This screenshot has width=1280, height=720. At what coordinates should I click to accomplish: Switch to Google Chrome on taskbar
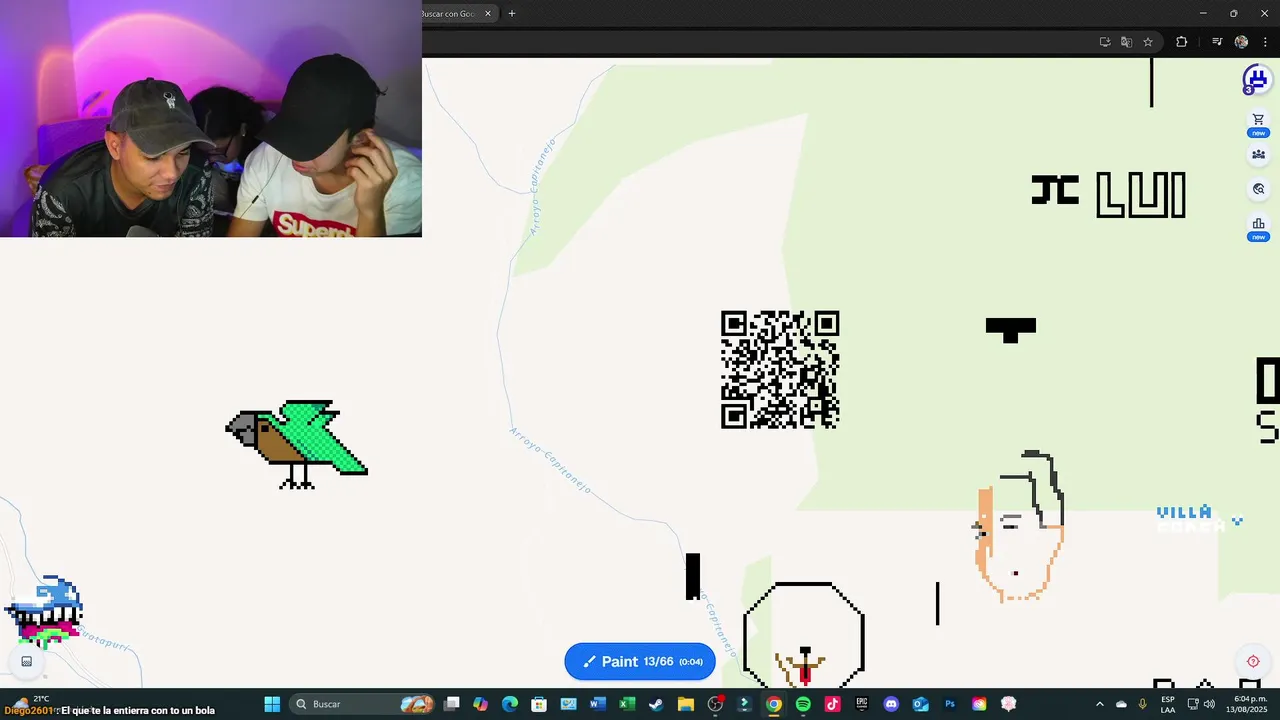774,704
